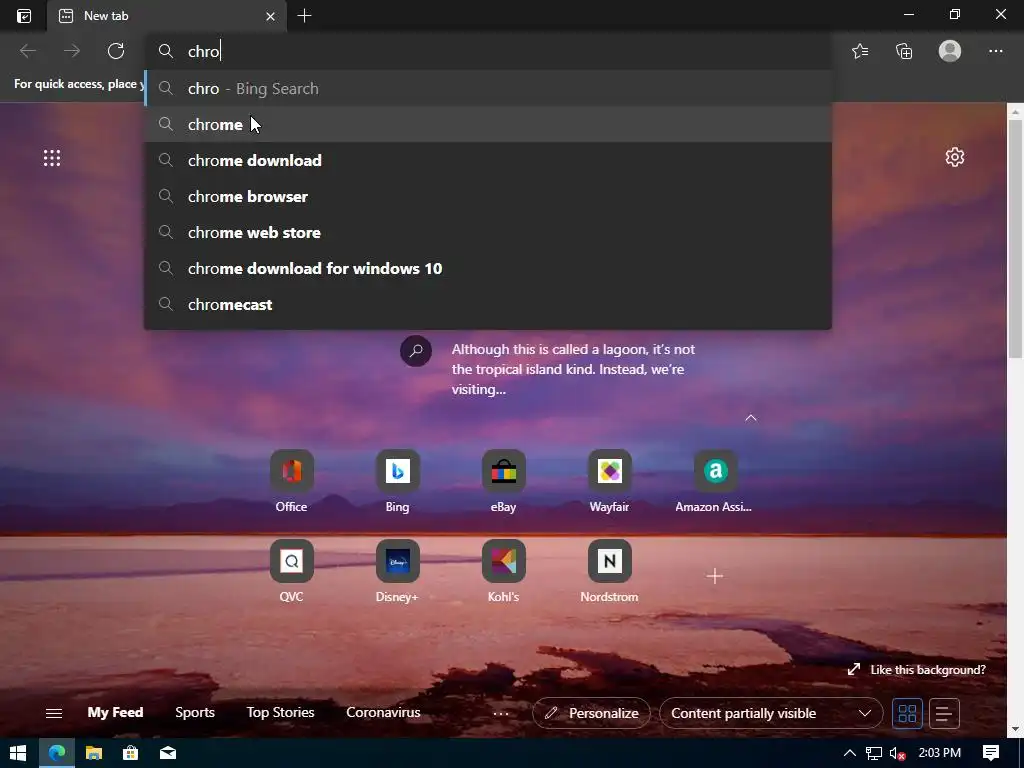
Task: Open the notification action center
Action: [991, 753]
